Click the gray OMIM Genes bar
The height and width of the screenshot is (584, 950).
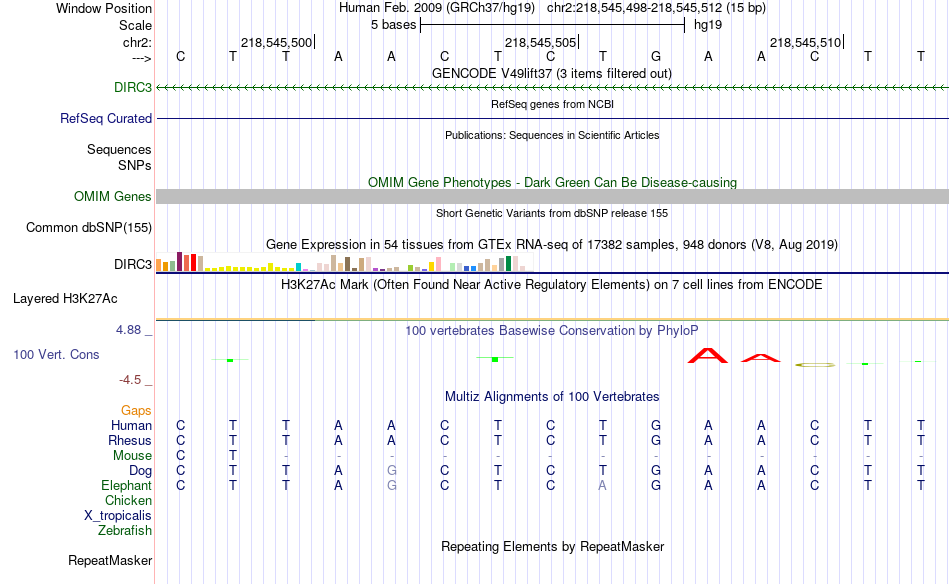tap(552, 196)
